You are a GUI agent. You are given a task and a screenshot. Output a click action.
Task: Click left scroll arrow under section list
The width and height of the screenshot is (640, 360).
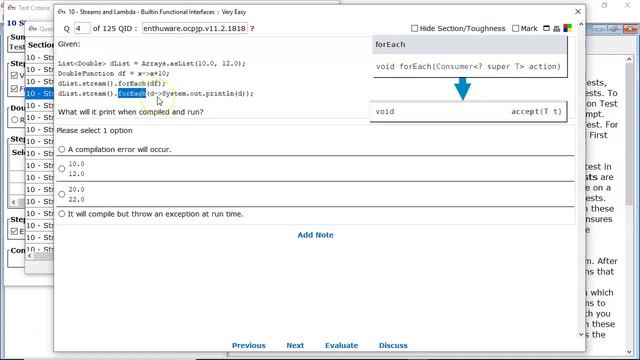tap(29, 256)
